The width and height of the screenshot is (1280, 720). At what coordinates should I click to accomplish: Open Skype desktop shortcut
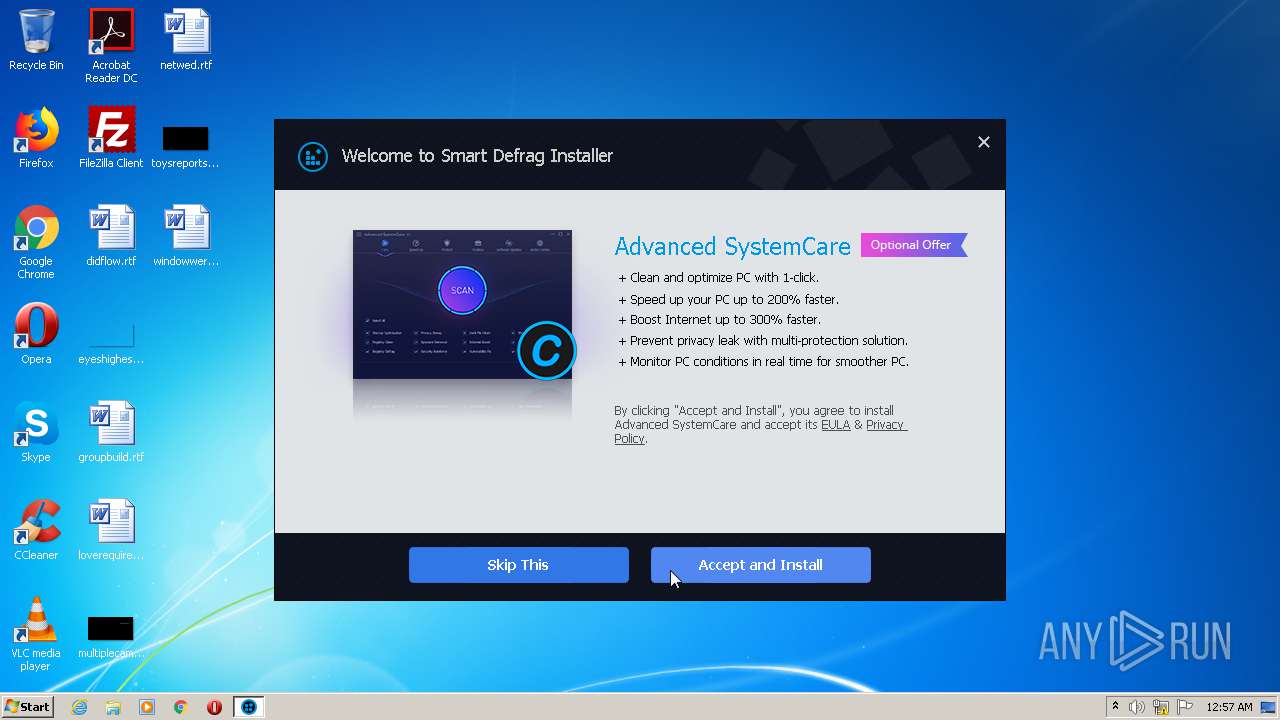coord(36,432)
